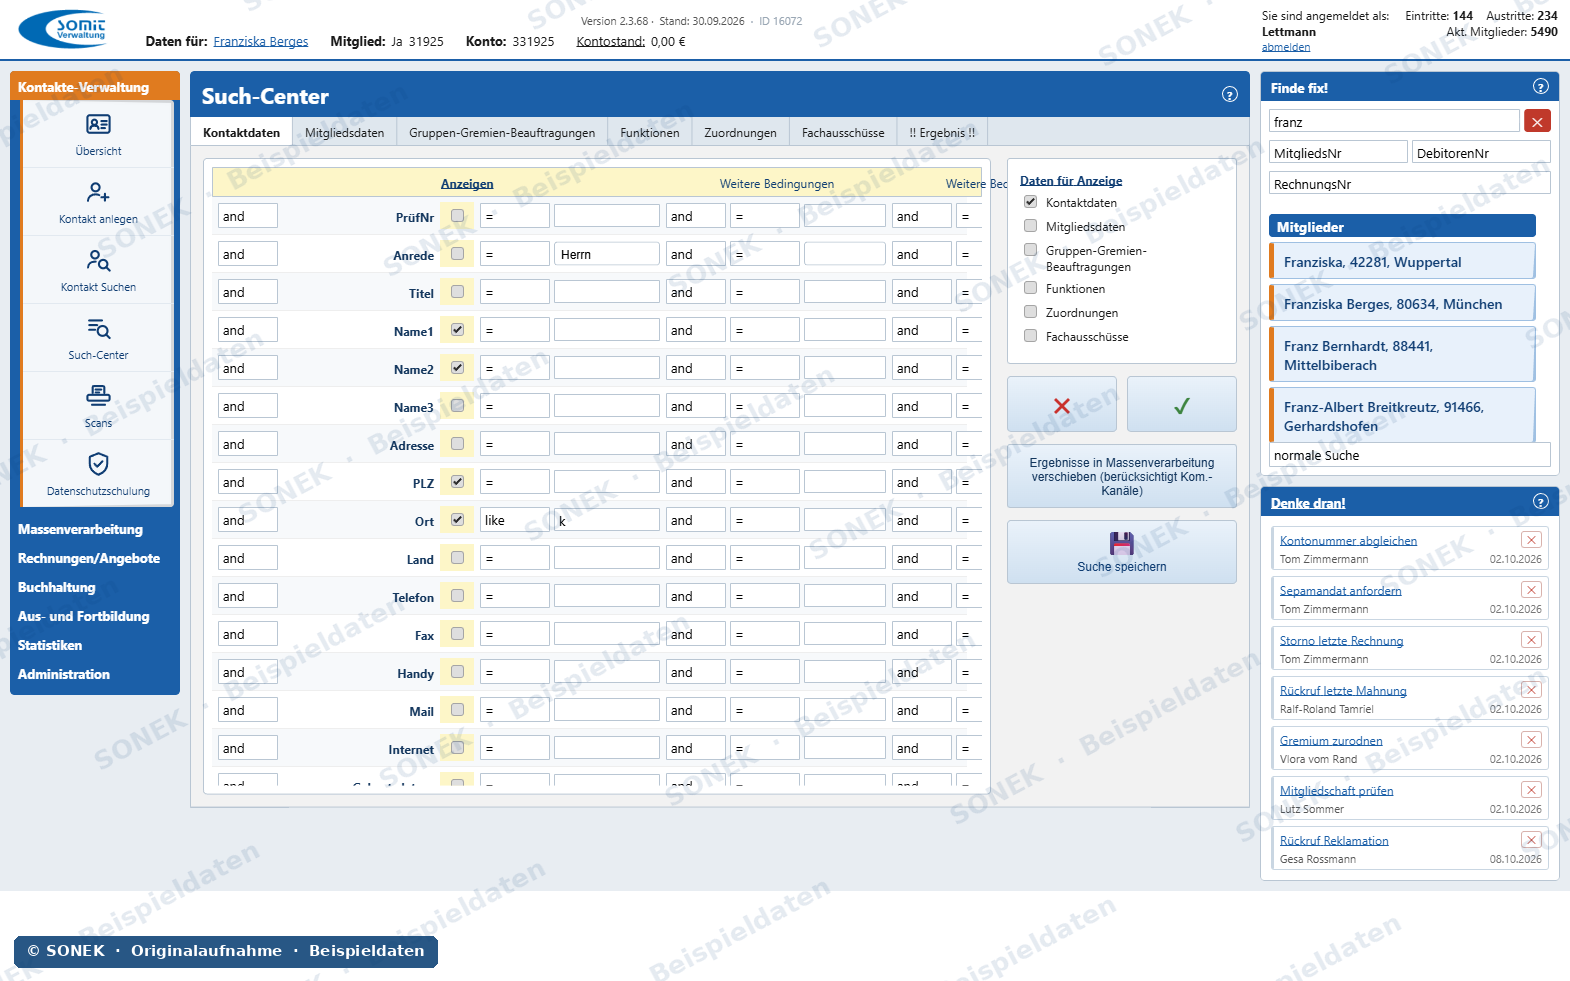Clear the Finde fix search with red X
1570x981 pixels.
click(1537, 122)
